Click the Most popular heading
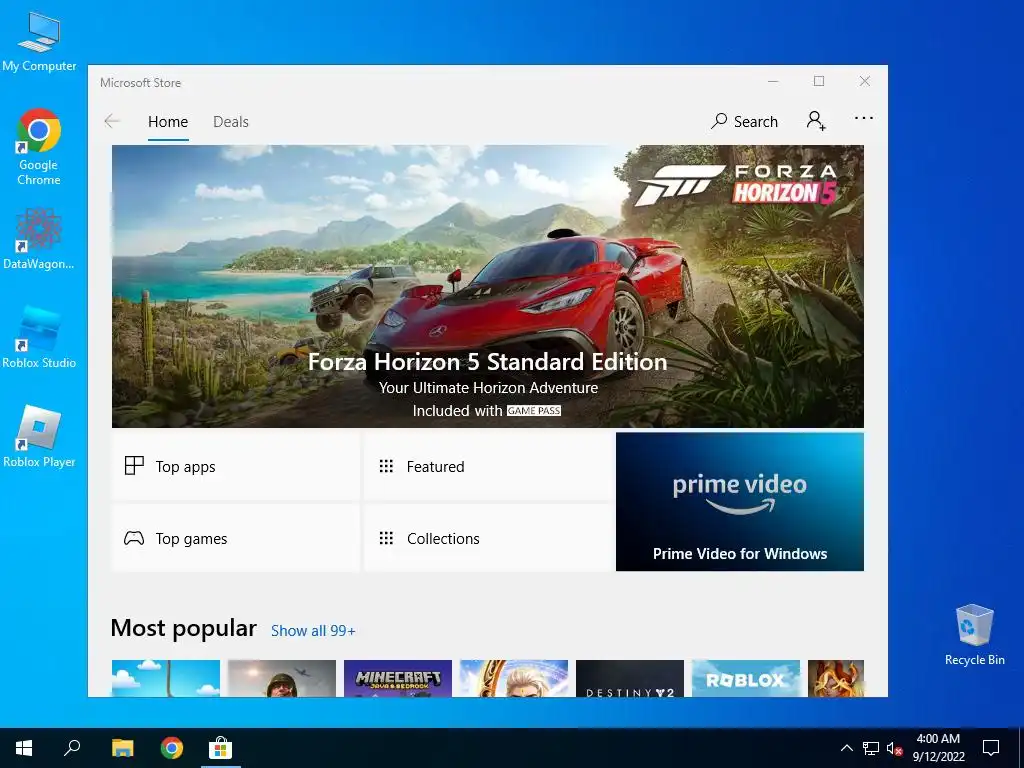The image size is (1024, 768). coord(184,628)
